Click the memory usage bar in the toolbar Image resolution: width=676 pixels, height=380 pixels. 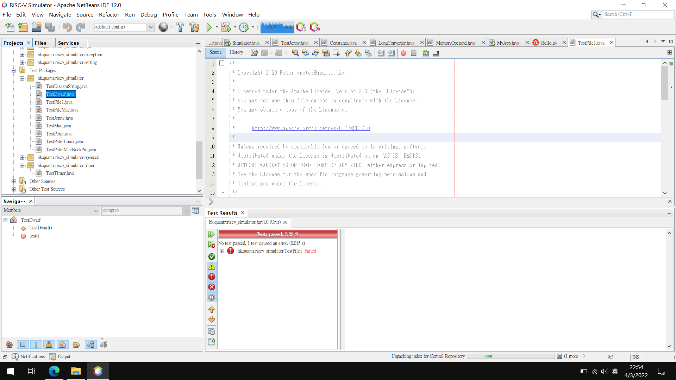277,27
